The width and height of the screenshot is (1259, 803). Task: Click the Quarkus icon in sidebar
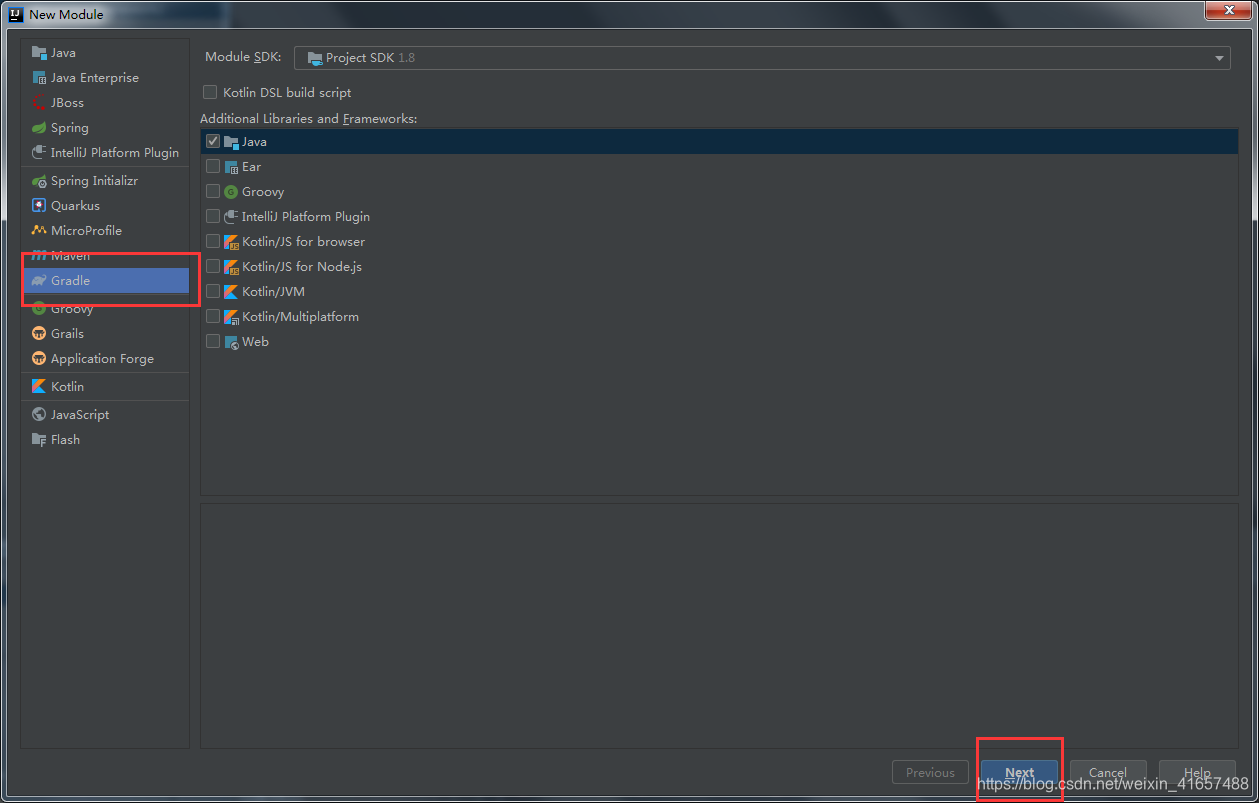click(39, 206)
